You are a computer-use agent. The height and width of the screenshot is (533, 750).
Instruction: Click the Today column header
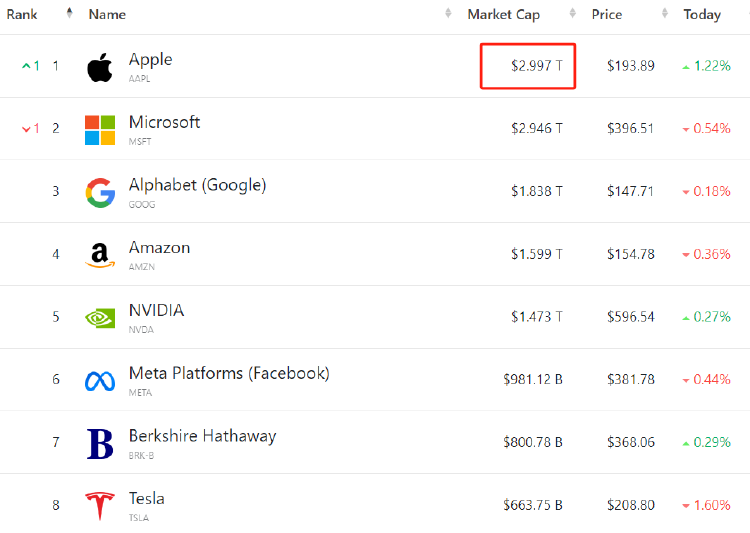(x=702, y=14)
